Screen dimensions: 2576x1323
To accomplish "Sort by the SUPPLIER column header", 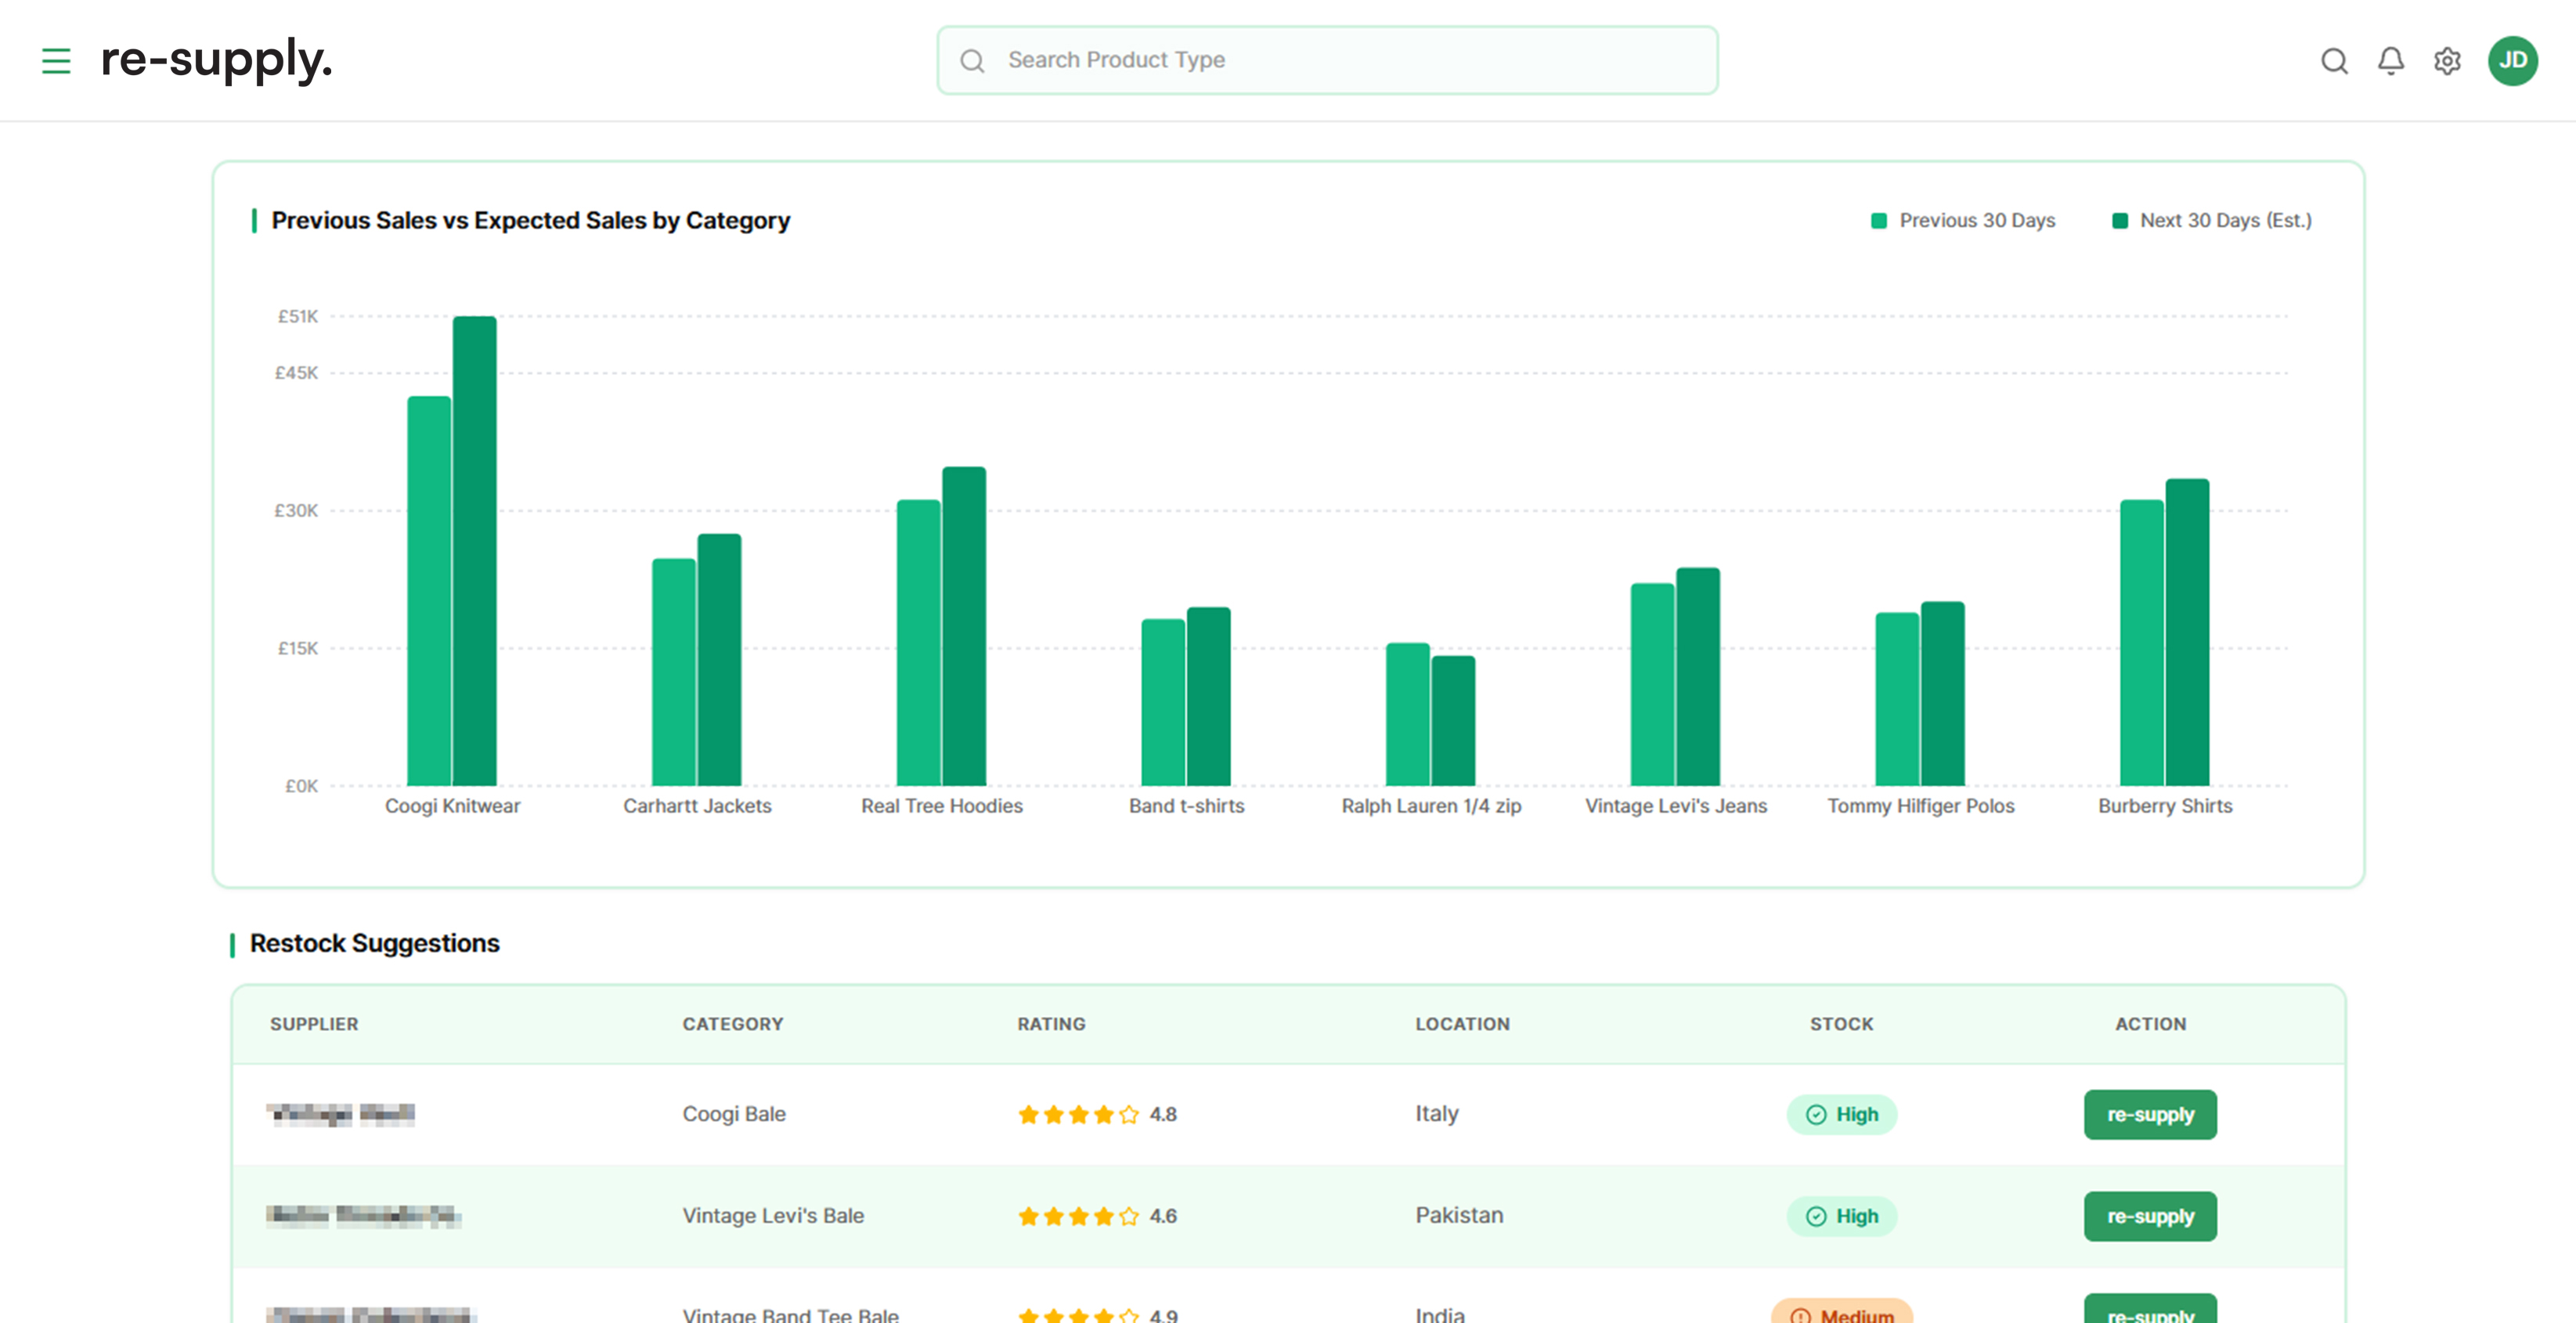I will click(314, 1024).
